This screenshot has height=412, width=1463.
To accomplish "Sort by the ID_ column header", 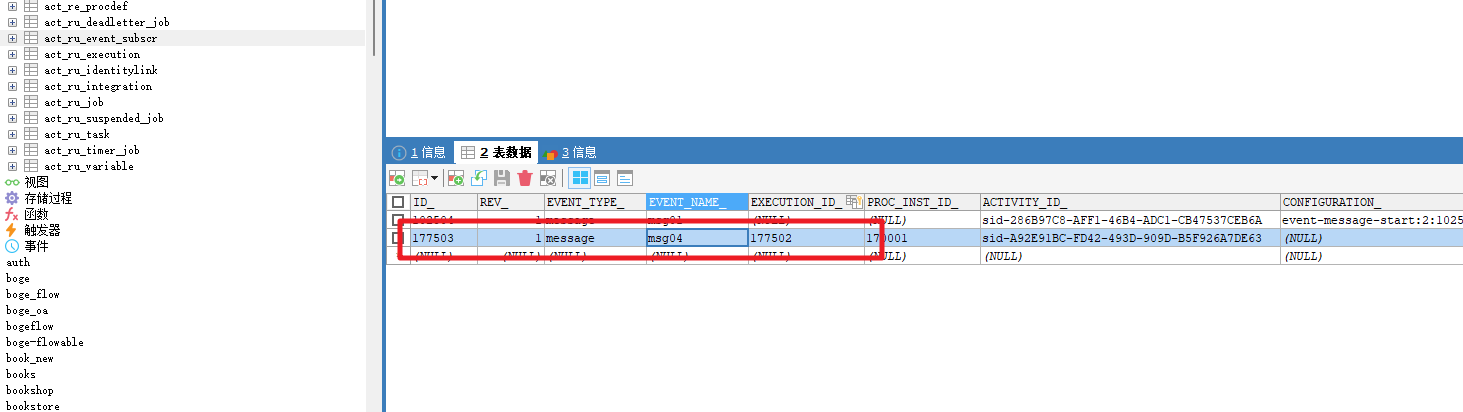I will pyautogui.click(x=444, y=202).
